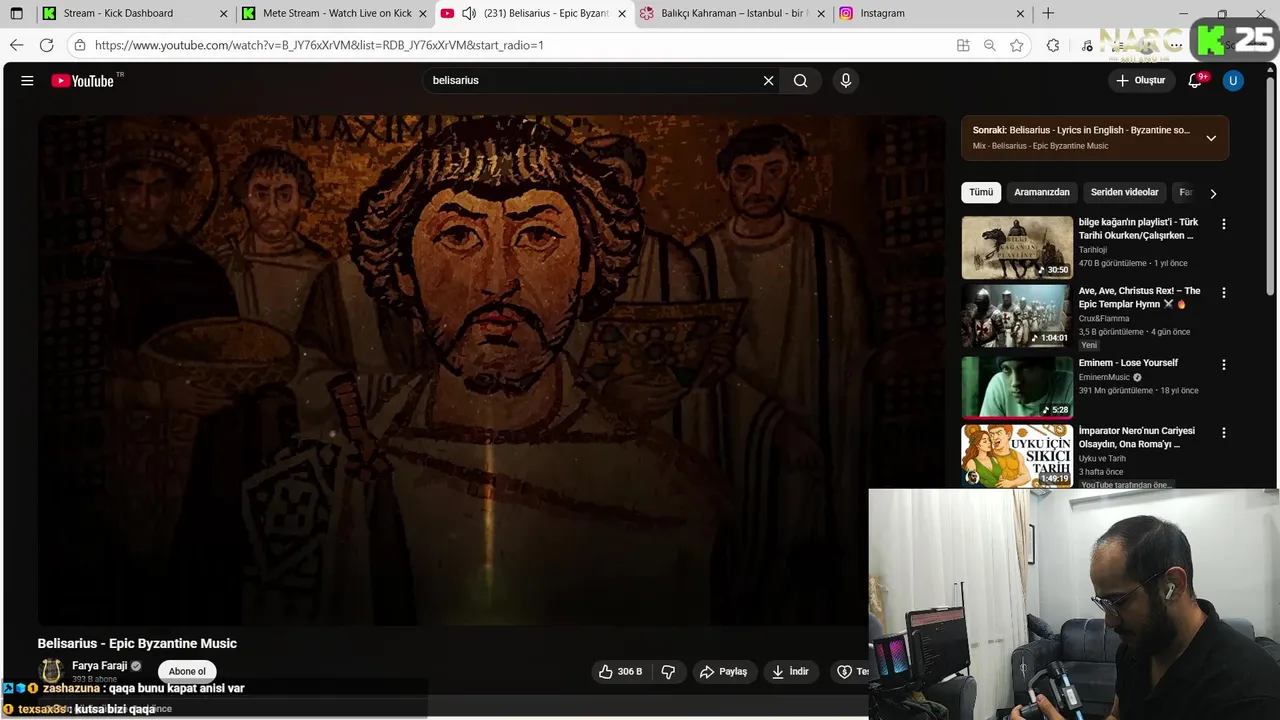Screen dimensions: 1280x720
Task: View site information lock icon
Action: pyautogui.click(x=80, y=45)
